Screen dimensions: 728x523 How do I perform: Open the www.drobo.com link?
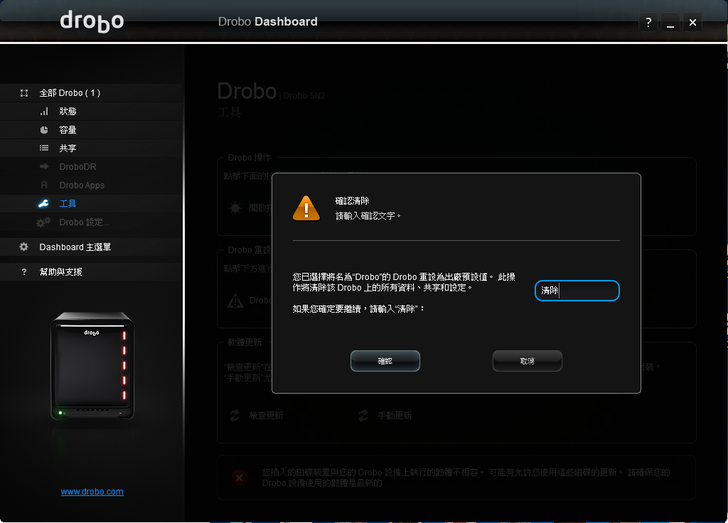(92, 491)
